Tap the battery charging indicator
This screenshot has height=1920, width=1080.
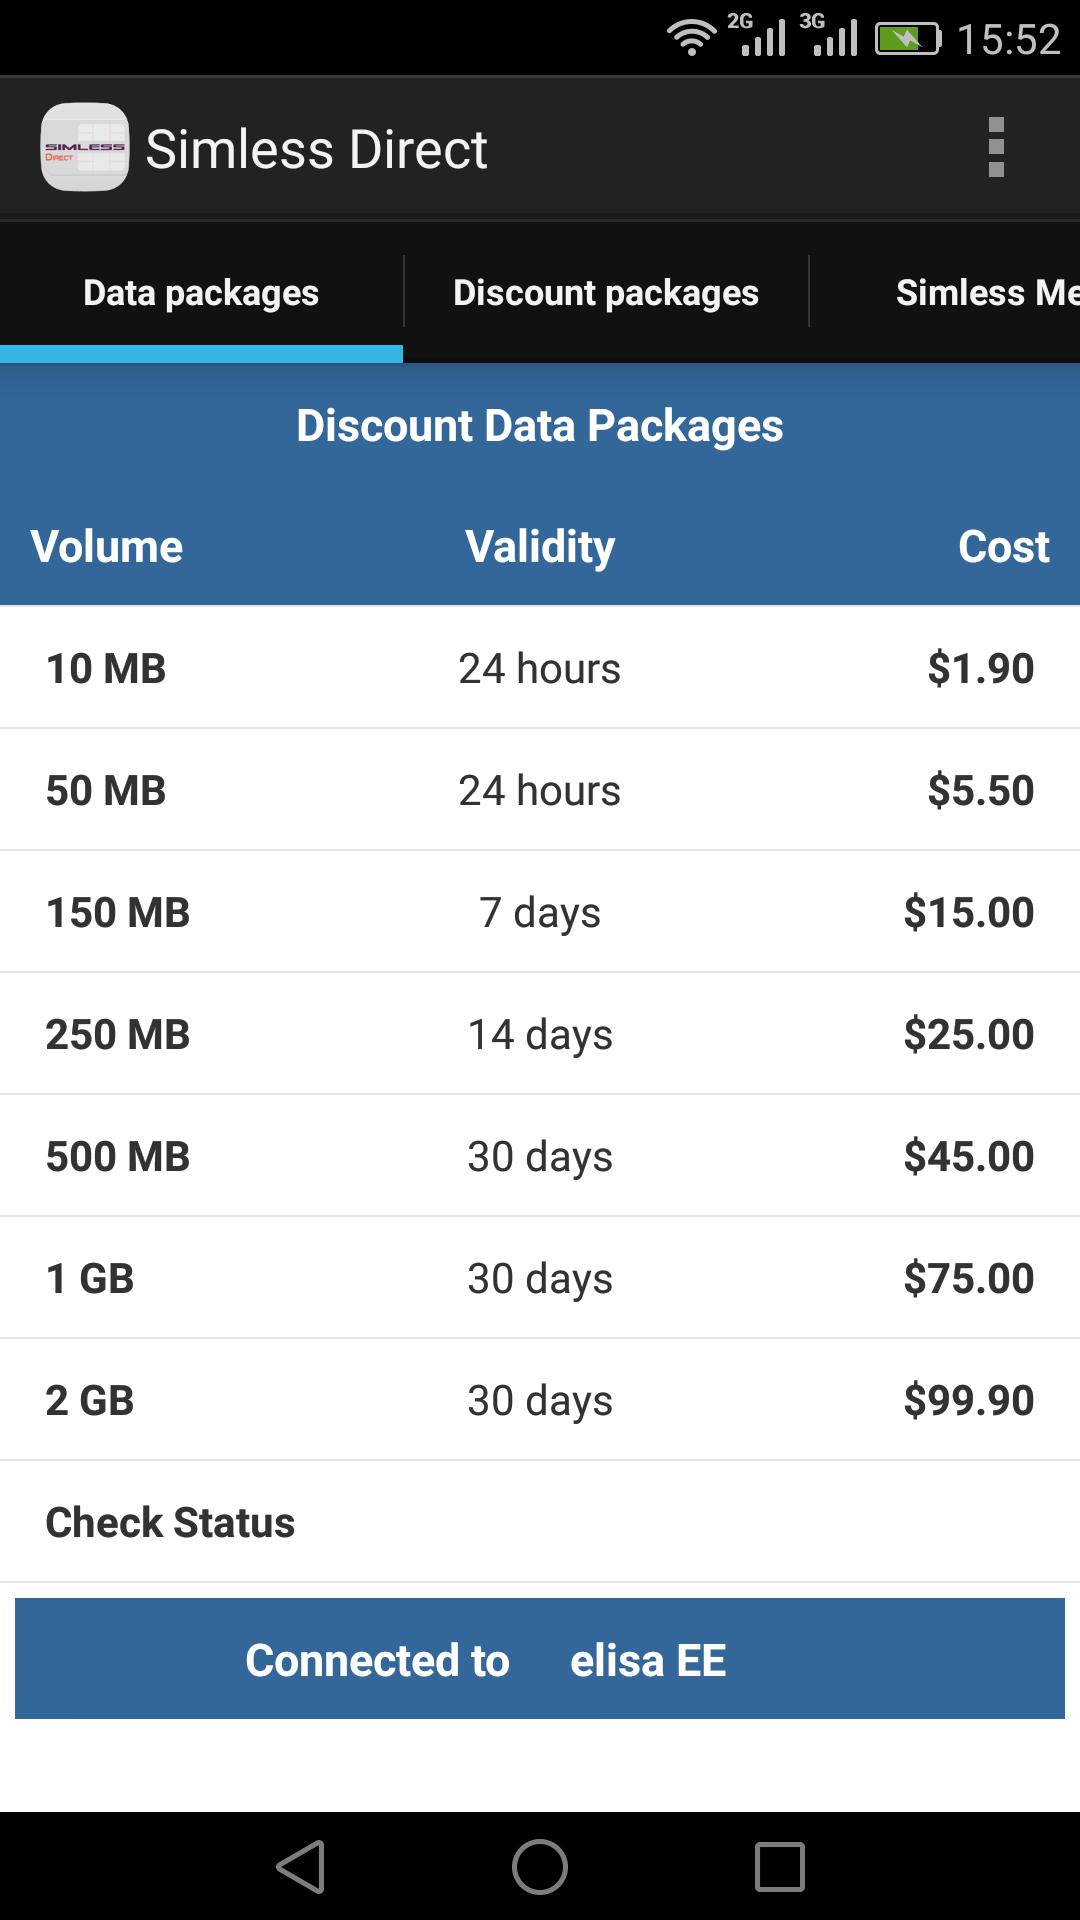(907, 39)
